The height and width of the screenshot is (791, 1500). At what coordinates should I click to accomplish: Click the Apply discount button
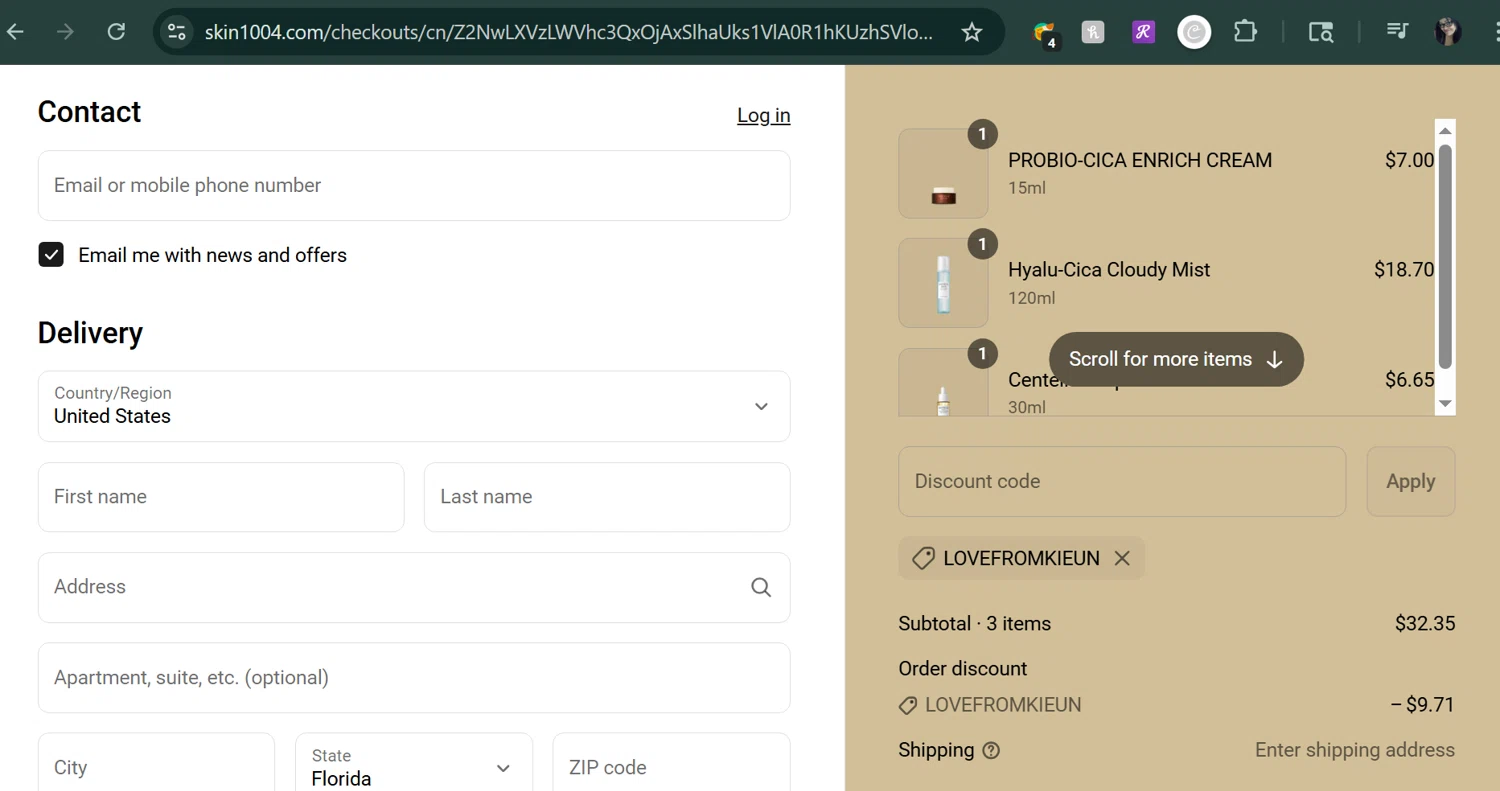(1410, 481)
